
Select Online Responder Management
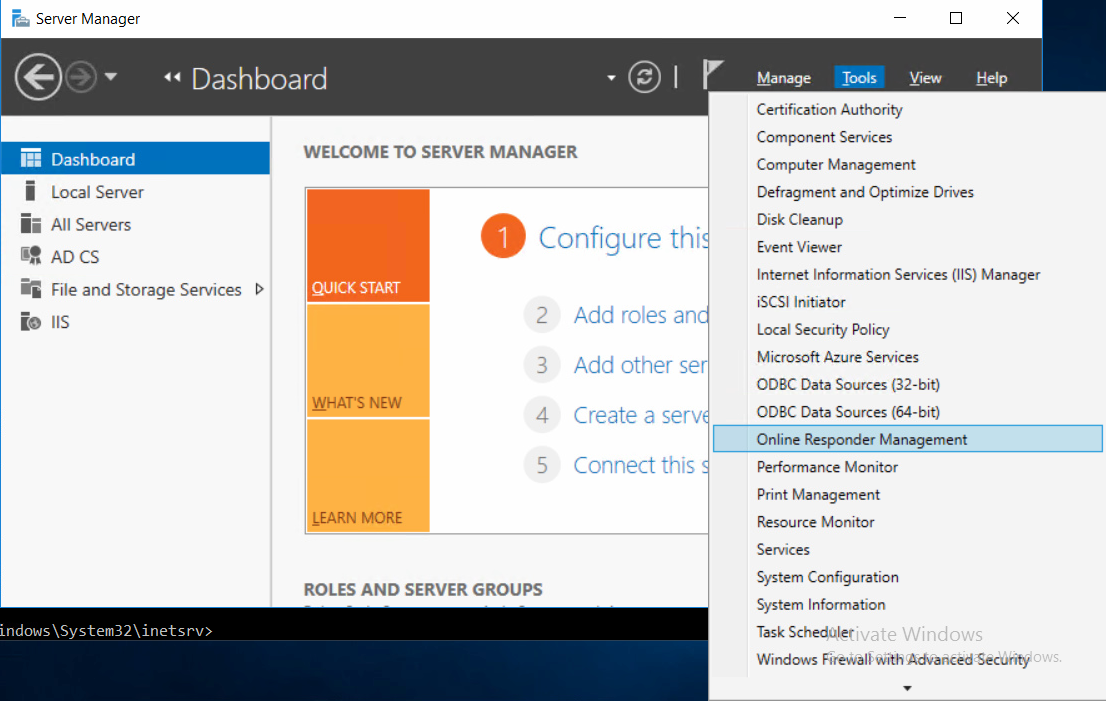click(908, 439)
